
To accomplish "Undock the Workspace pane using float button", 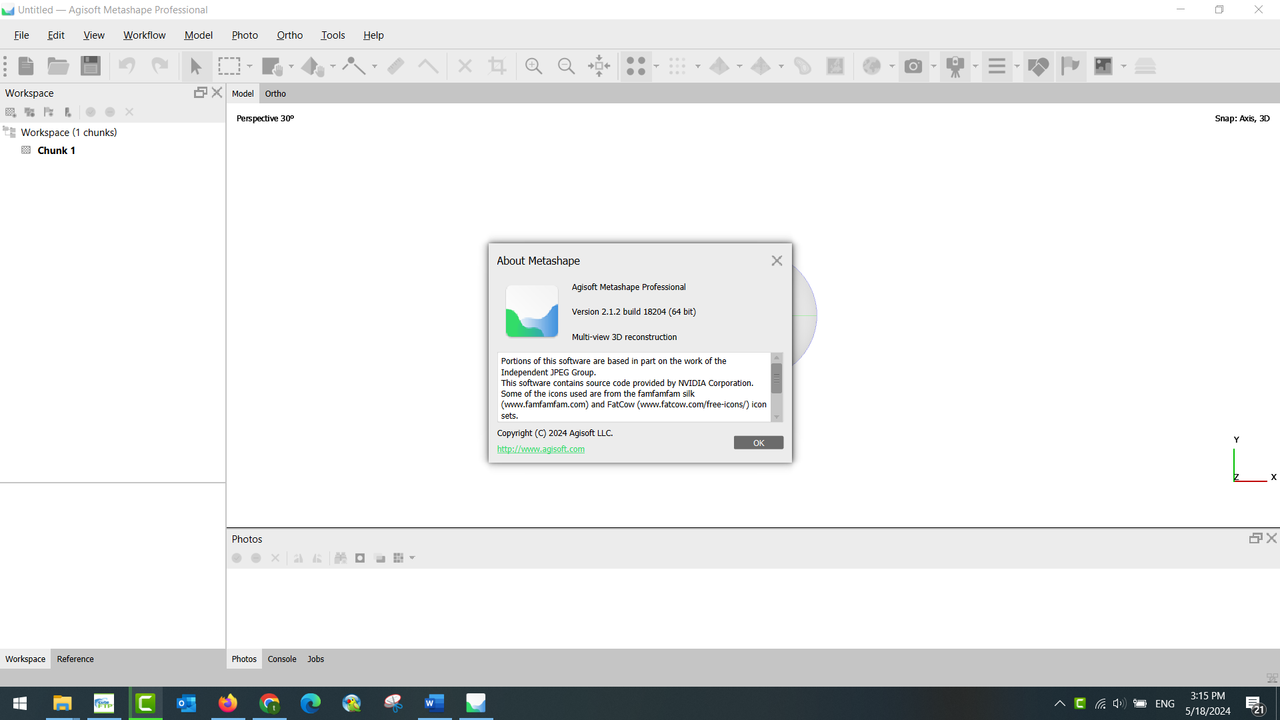I will click(200, 92).
